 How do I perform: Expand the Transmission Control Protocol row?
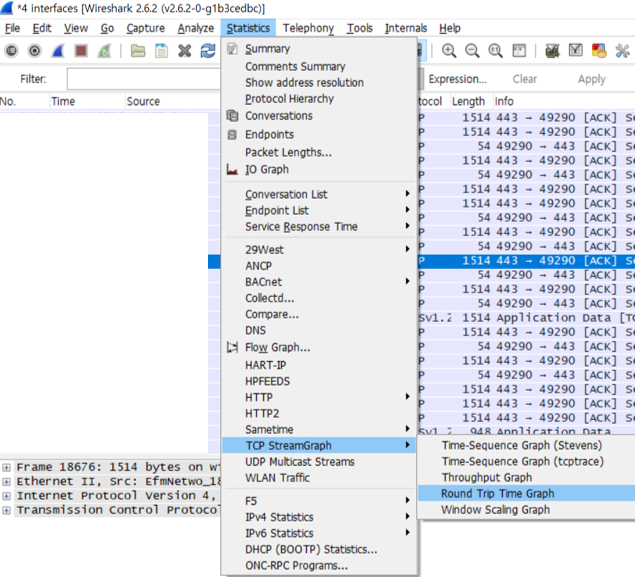pyautogui.click(x=6, y=511)
